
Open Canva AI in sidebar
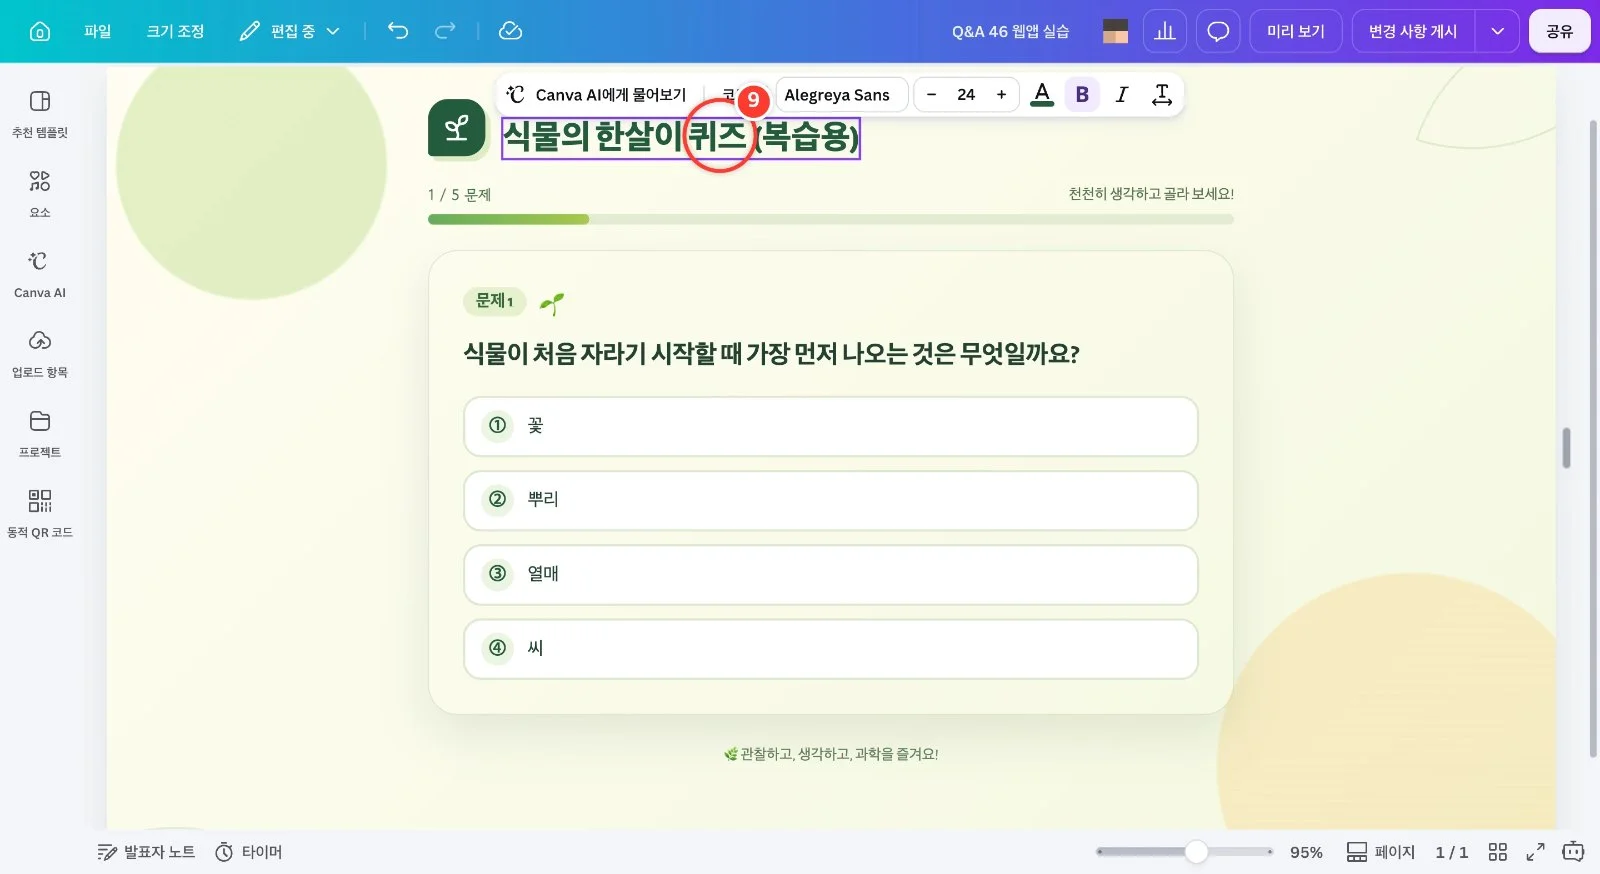(x=40, y=274)
